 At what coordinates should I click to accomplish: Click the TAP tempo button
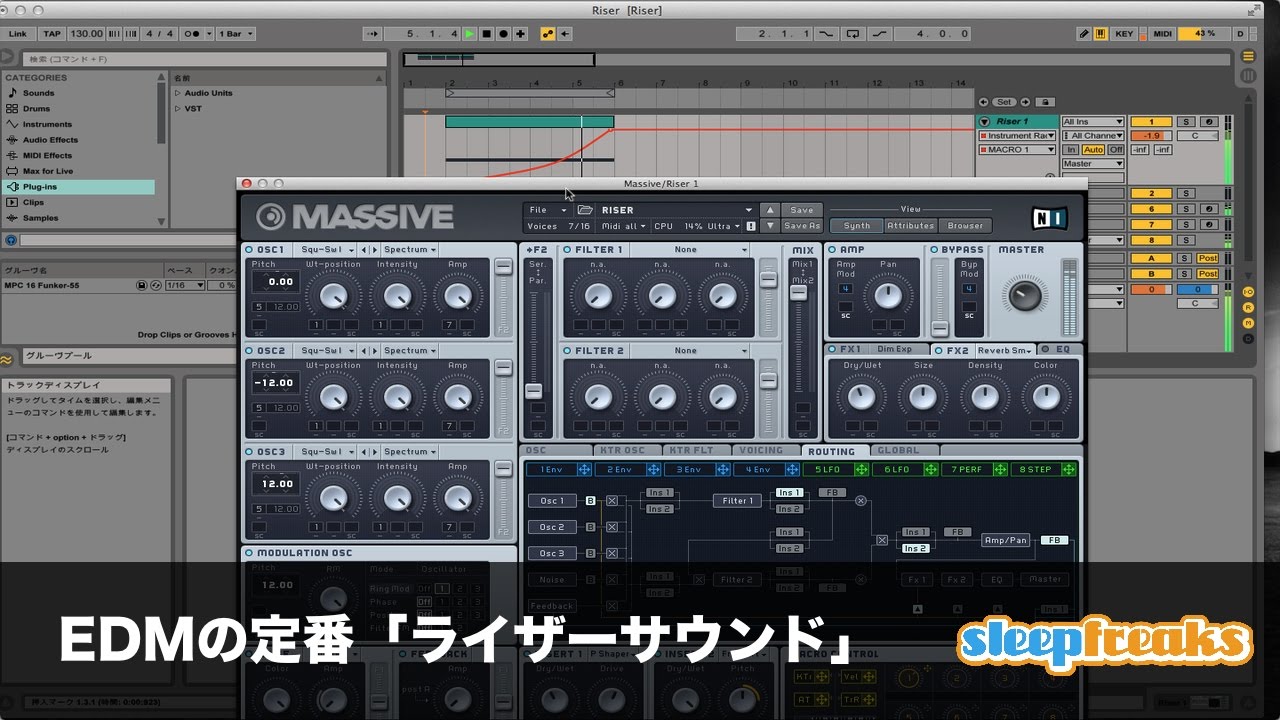pyautogui.click(x=52, y=34)
